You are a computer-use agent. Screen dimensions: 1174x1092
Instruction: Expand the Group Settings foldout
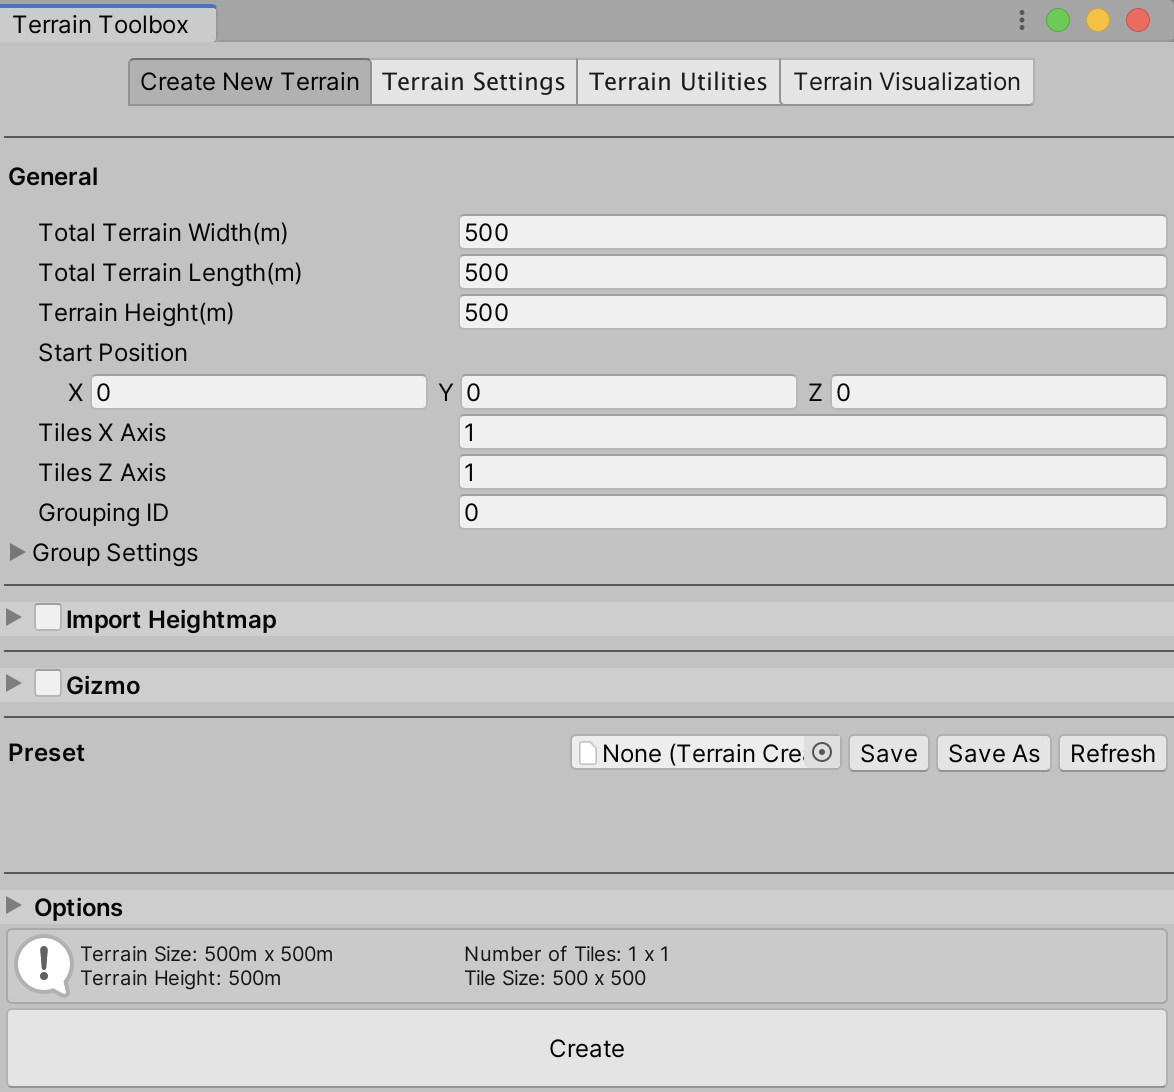coord(17,552)
